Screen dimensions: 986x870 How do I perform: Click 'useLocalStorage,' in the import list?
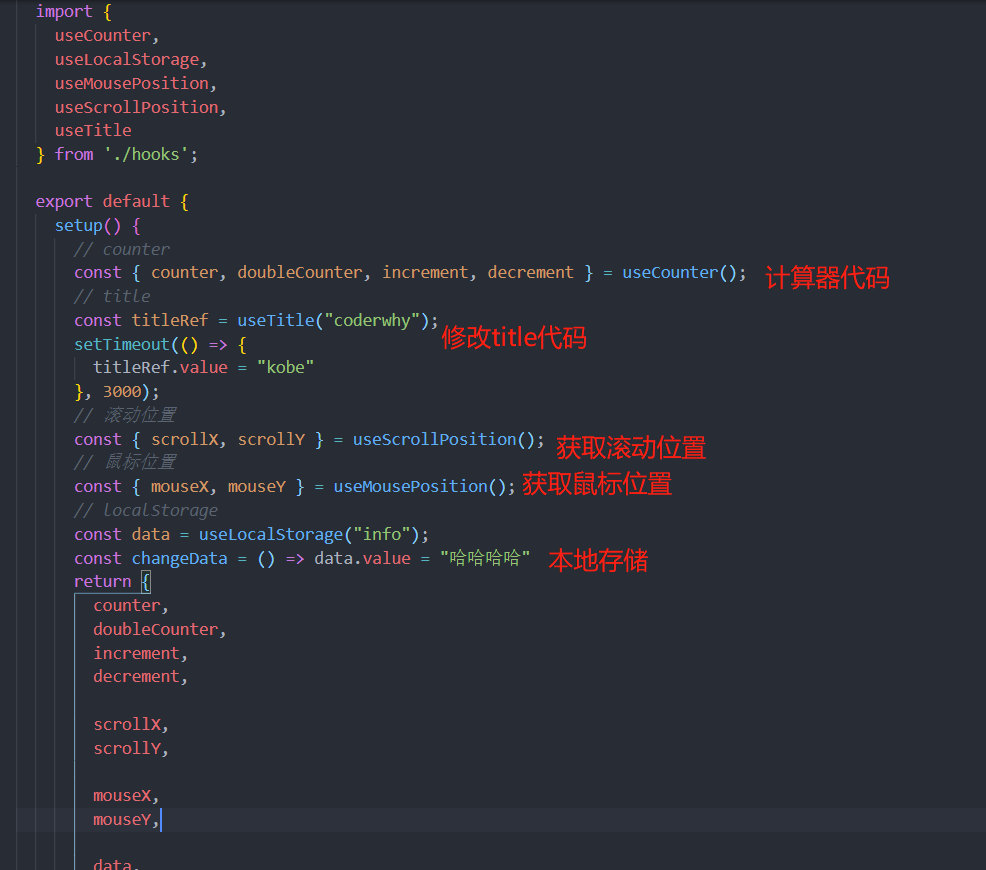coord(131,60)
